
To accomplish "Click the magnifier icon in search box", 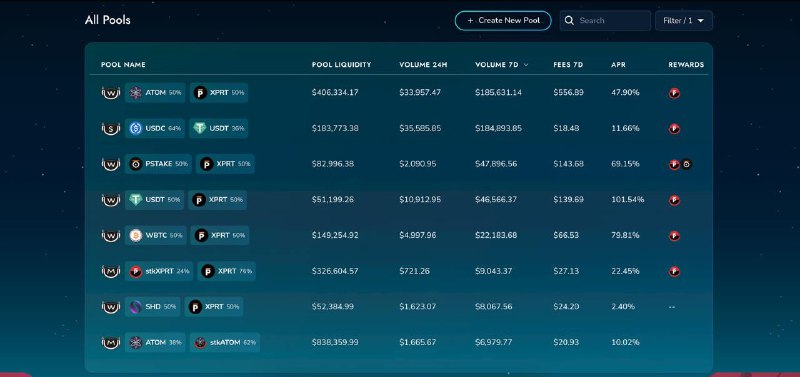I will pos(569,21).
